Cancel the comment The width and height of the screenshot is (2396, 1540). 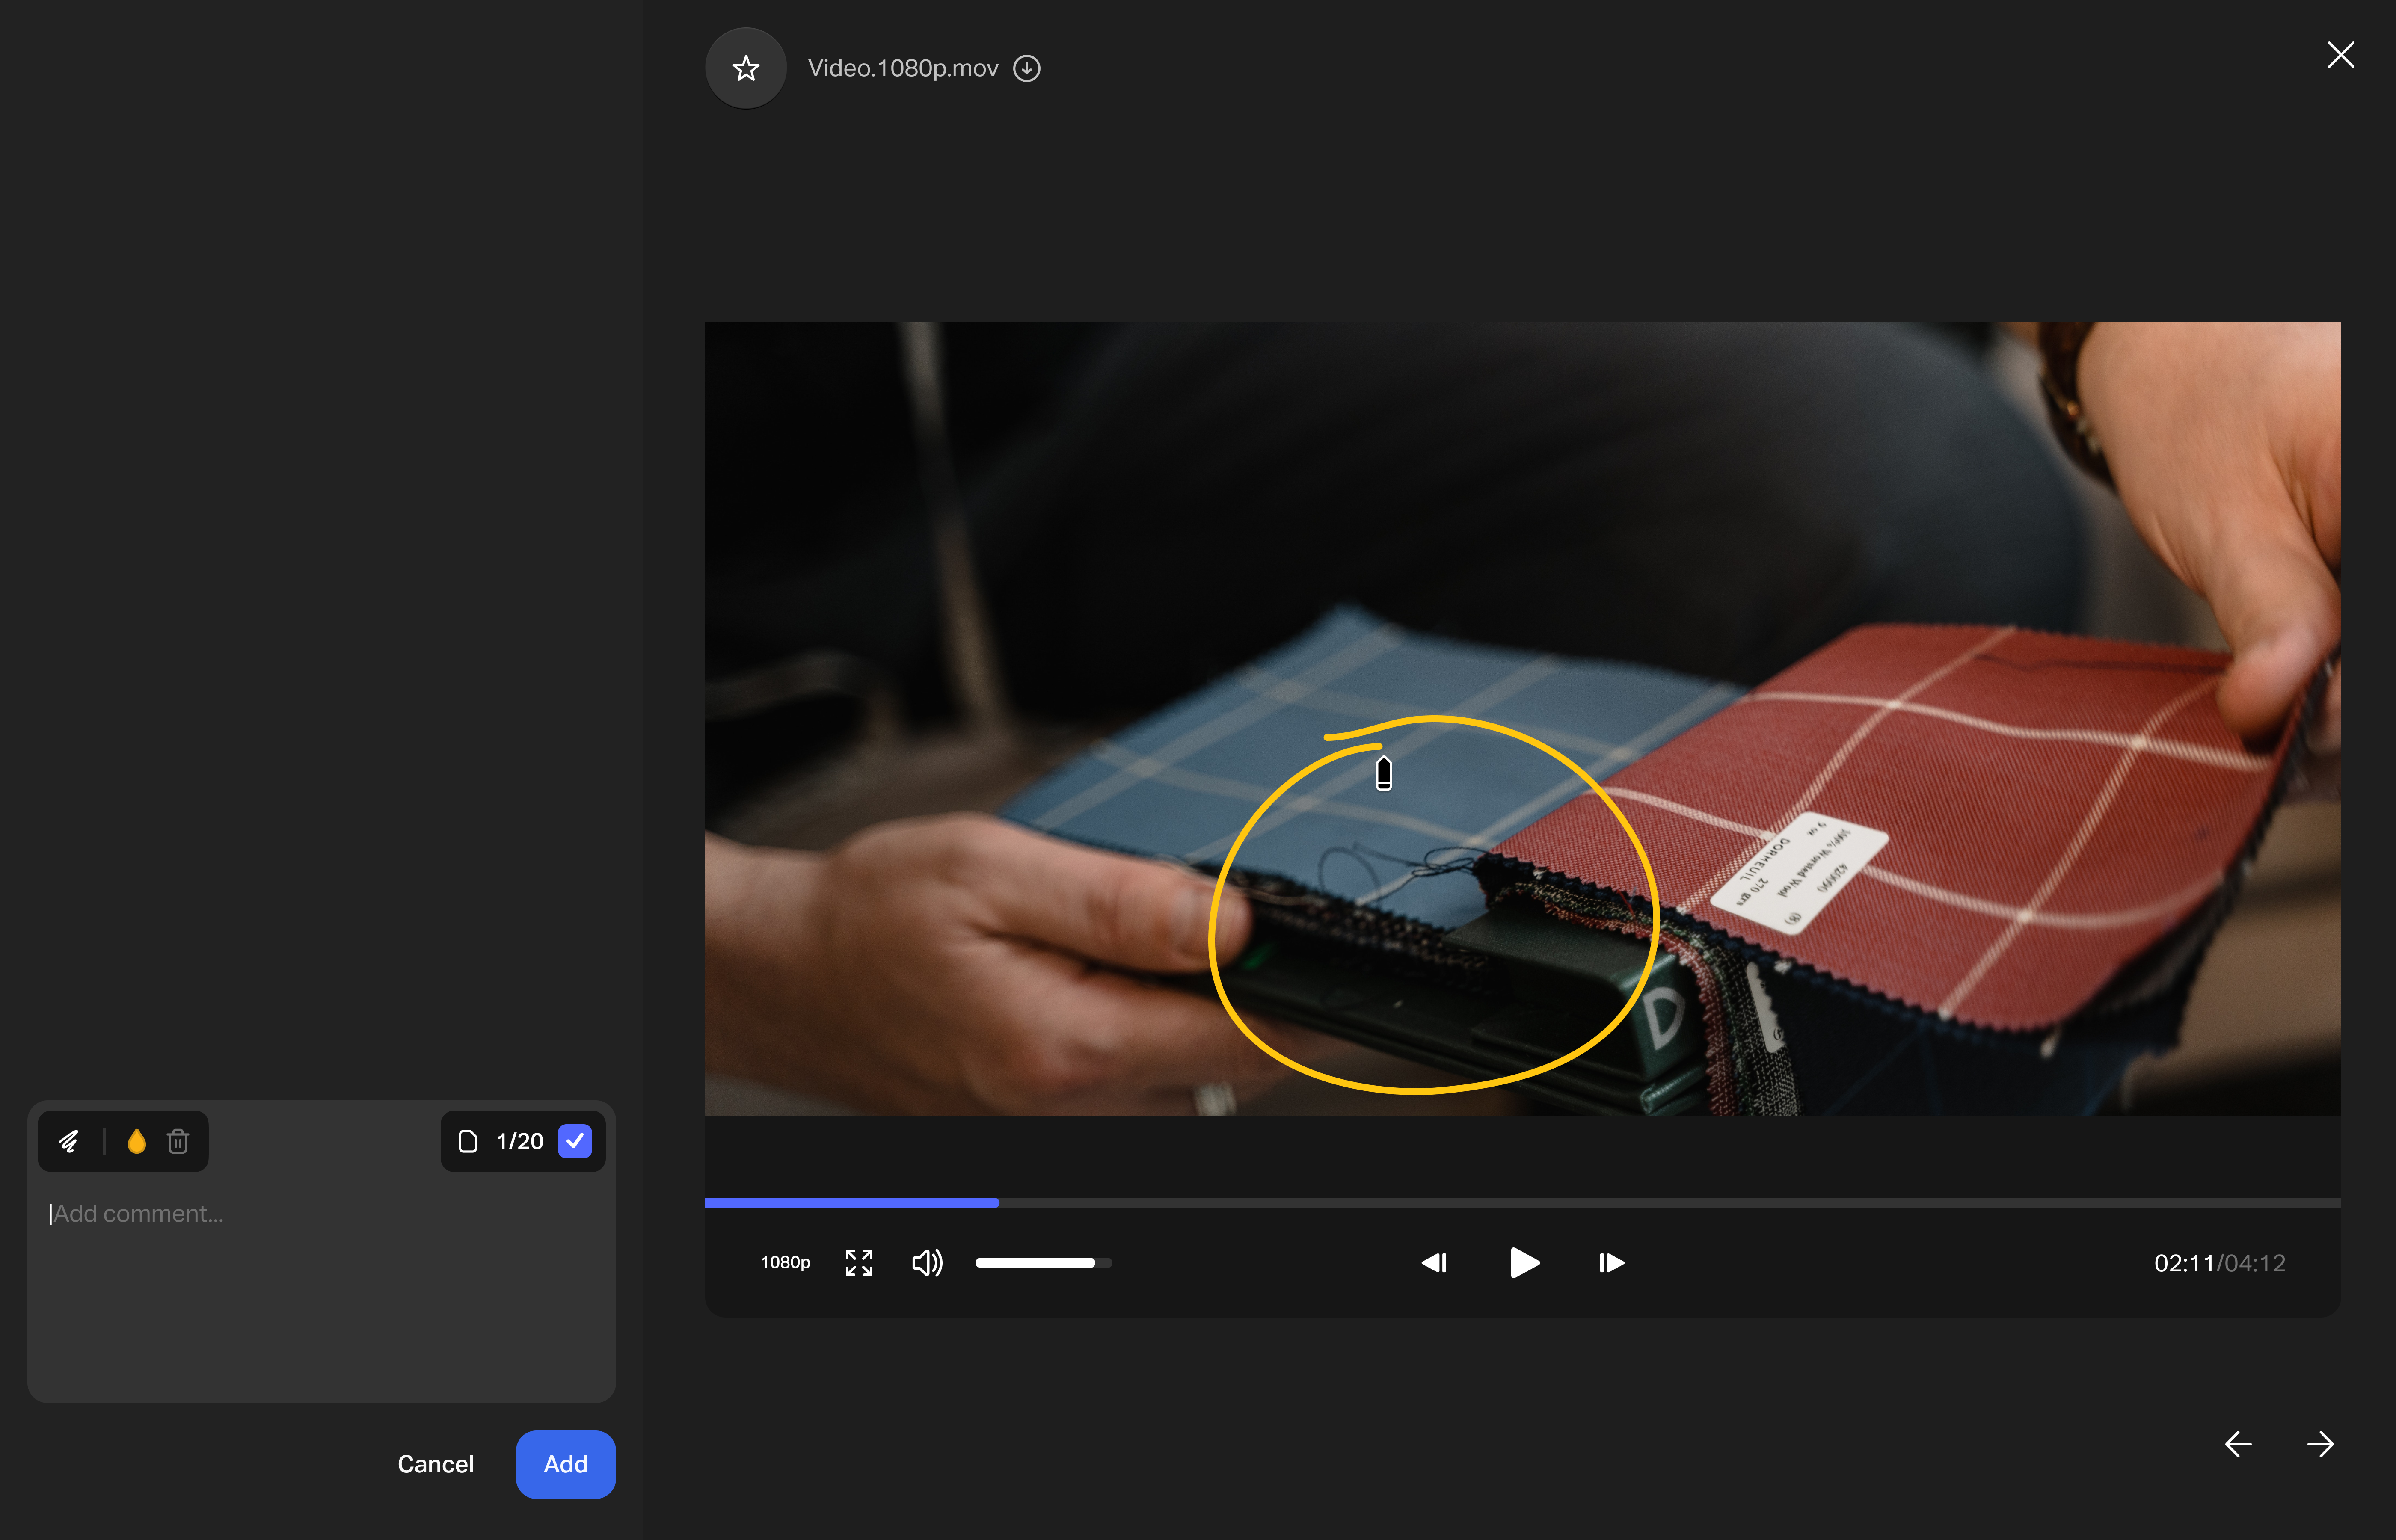tap(435, 1464)
